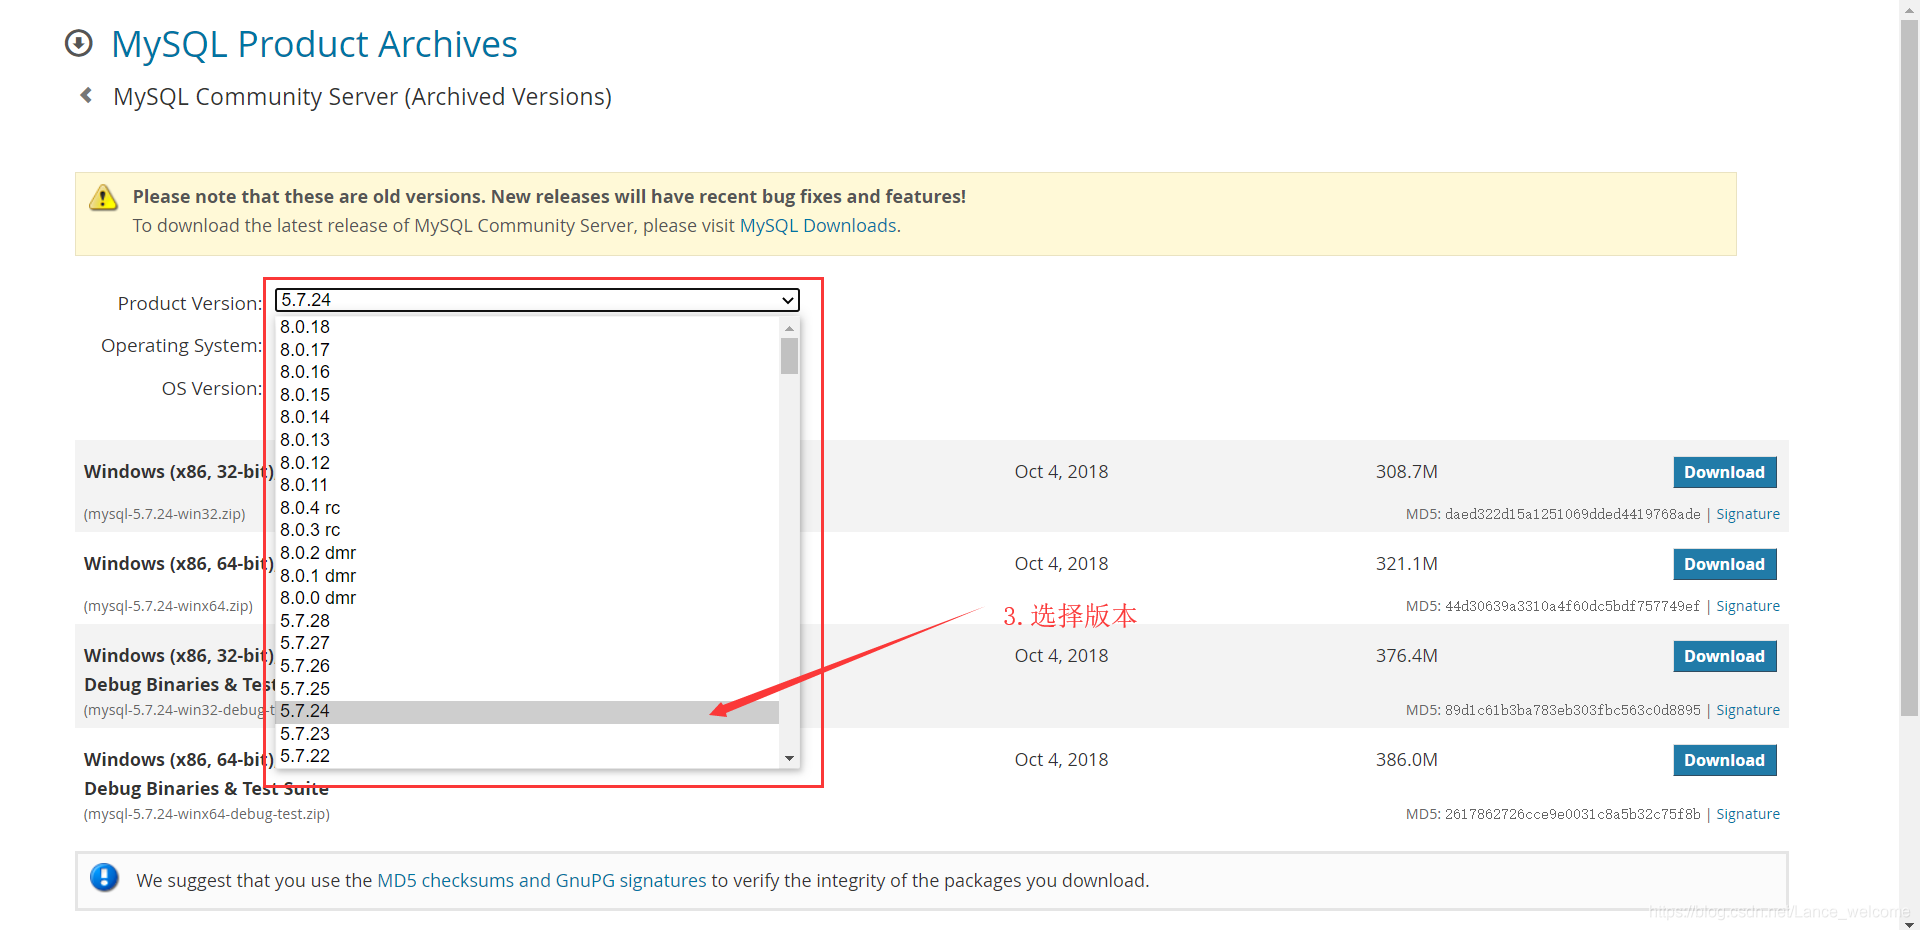Choose version 8.0.18 from the list

(527, 327)
